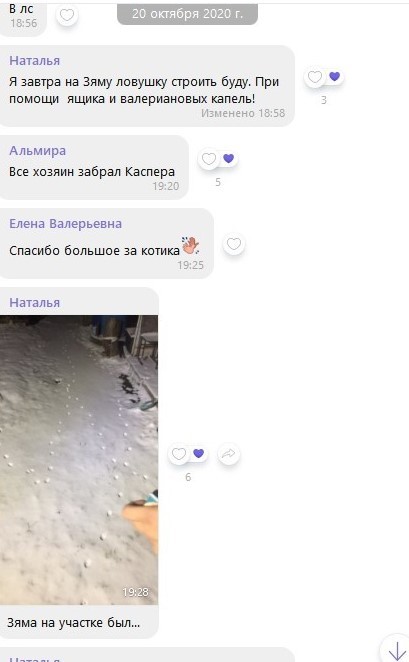Like Наталья's snow photo message
The height and width of the screenshot is (662, 409).
click(x=179, y=454)
